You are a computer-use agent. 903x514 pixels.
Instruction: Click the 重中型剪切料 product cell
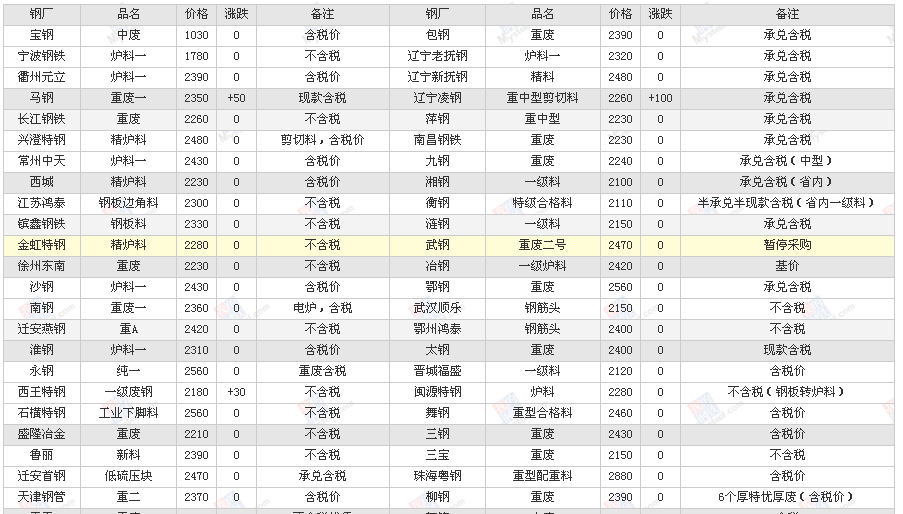542,98
